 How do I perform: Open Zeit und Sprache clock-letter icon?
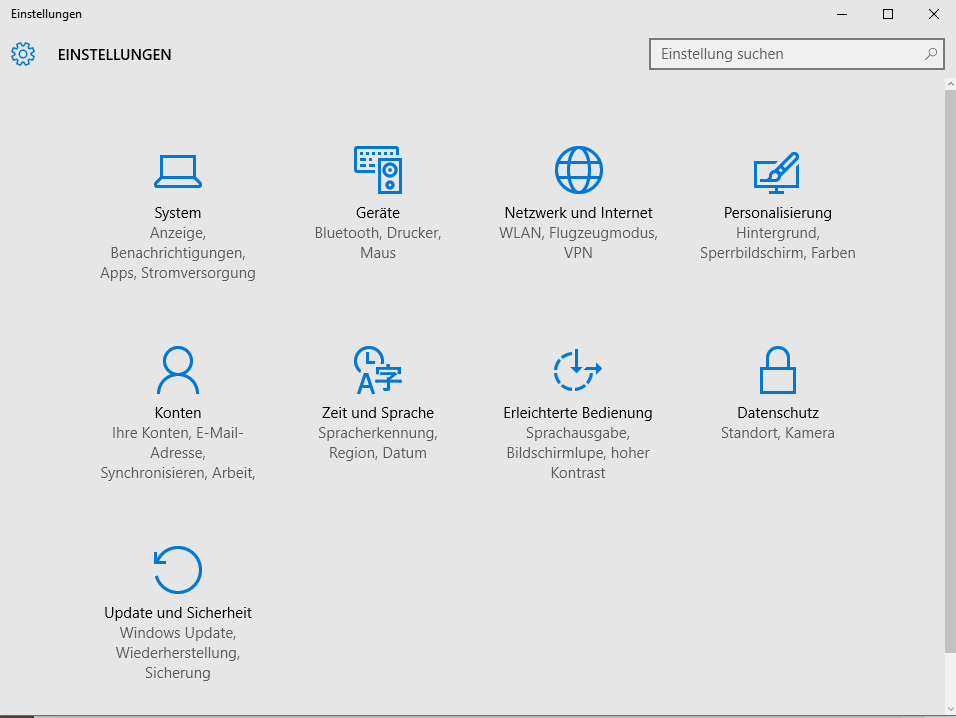click(x=377, y=369)
